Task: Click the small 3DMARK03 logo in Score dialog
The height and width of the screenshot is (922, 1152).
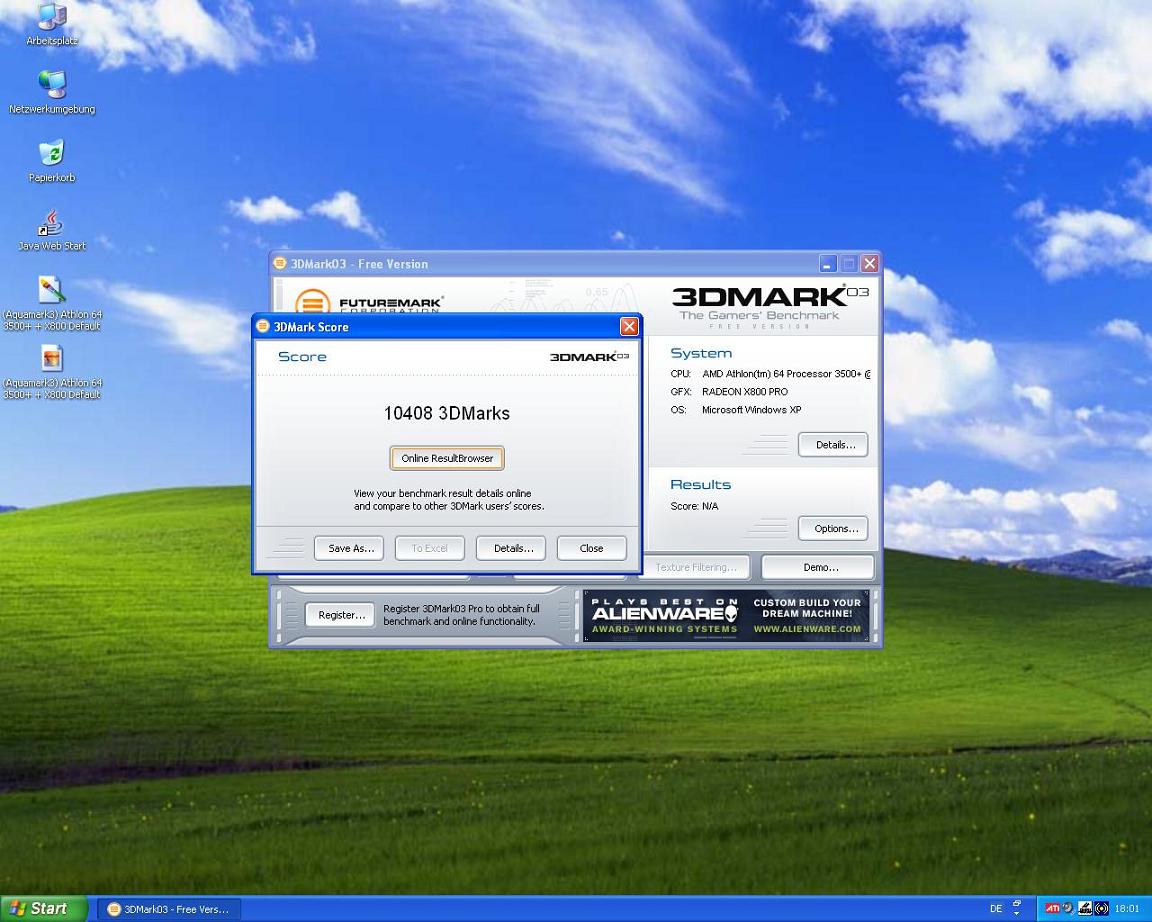Action: pos(589,356)
